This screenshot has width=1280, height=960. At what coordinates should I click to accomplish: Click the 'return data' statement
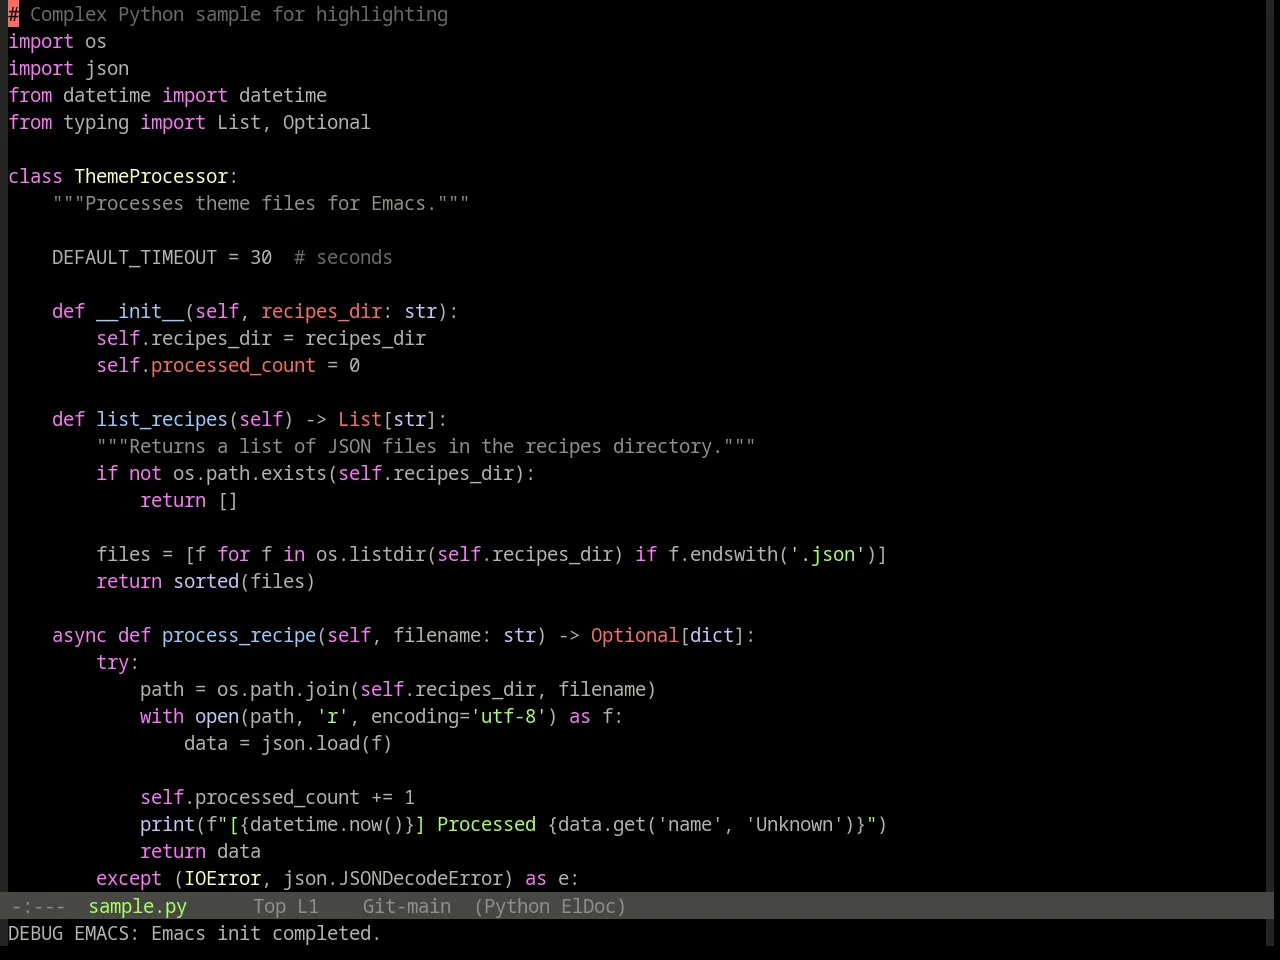(x=200, y=851)
